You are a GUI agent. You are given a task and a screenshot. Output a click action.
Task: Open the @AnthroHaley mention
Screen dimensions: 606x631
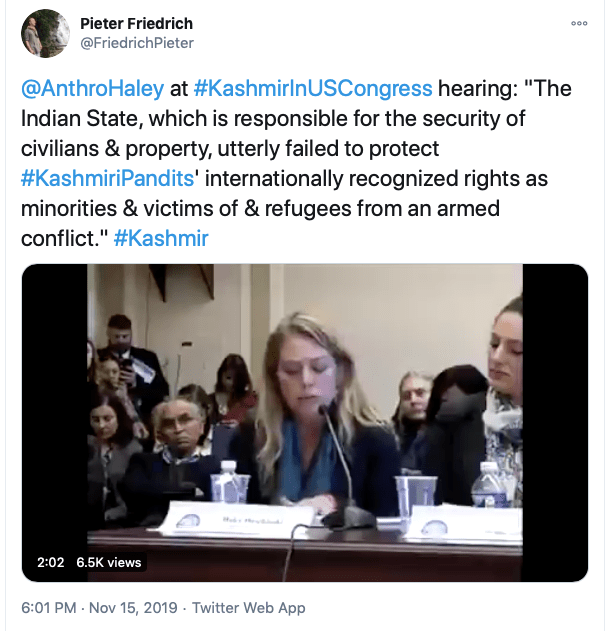pyautogui.click(x=93, y=89)
